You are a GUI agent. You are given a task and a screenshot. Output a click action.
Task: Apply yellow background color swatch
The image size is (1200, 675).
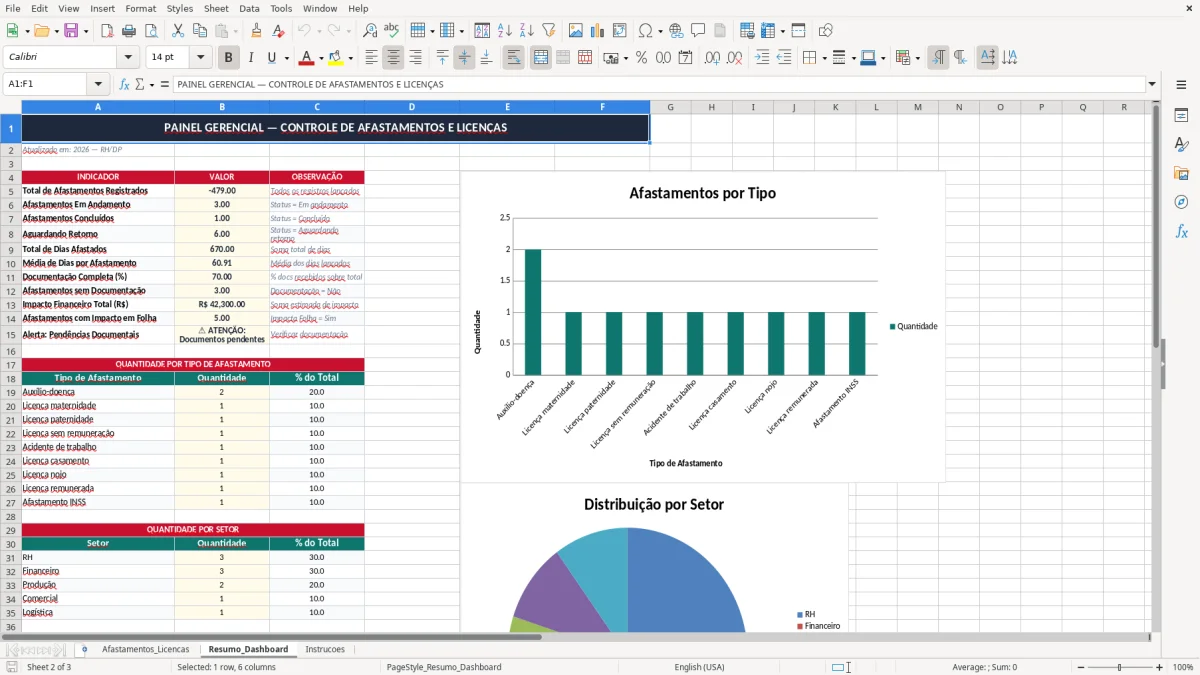[x=336, y=58]
